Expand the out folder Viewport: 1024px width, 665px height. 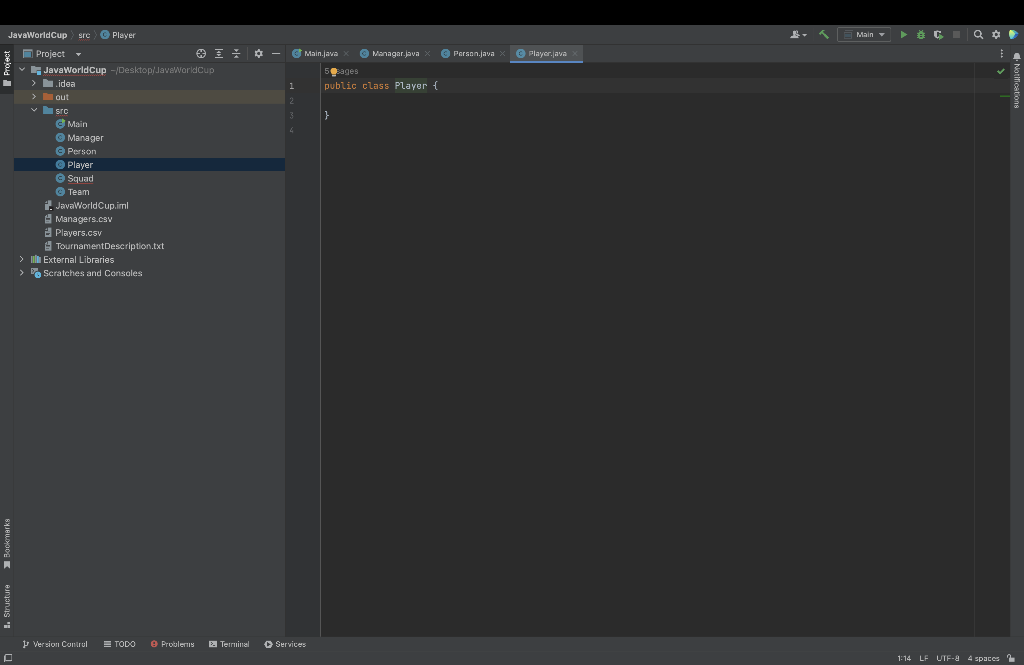[34, 97]
